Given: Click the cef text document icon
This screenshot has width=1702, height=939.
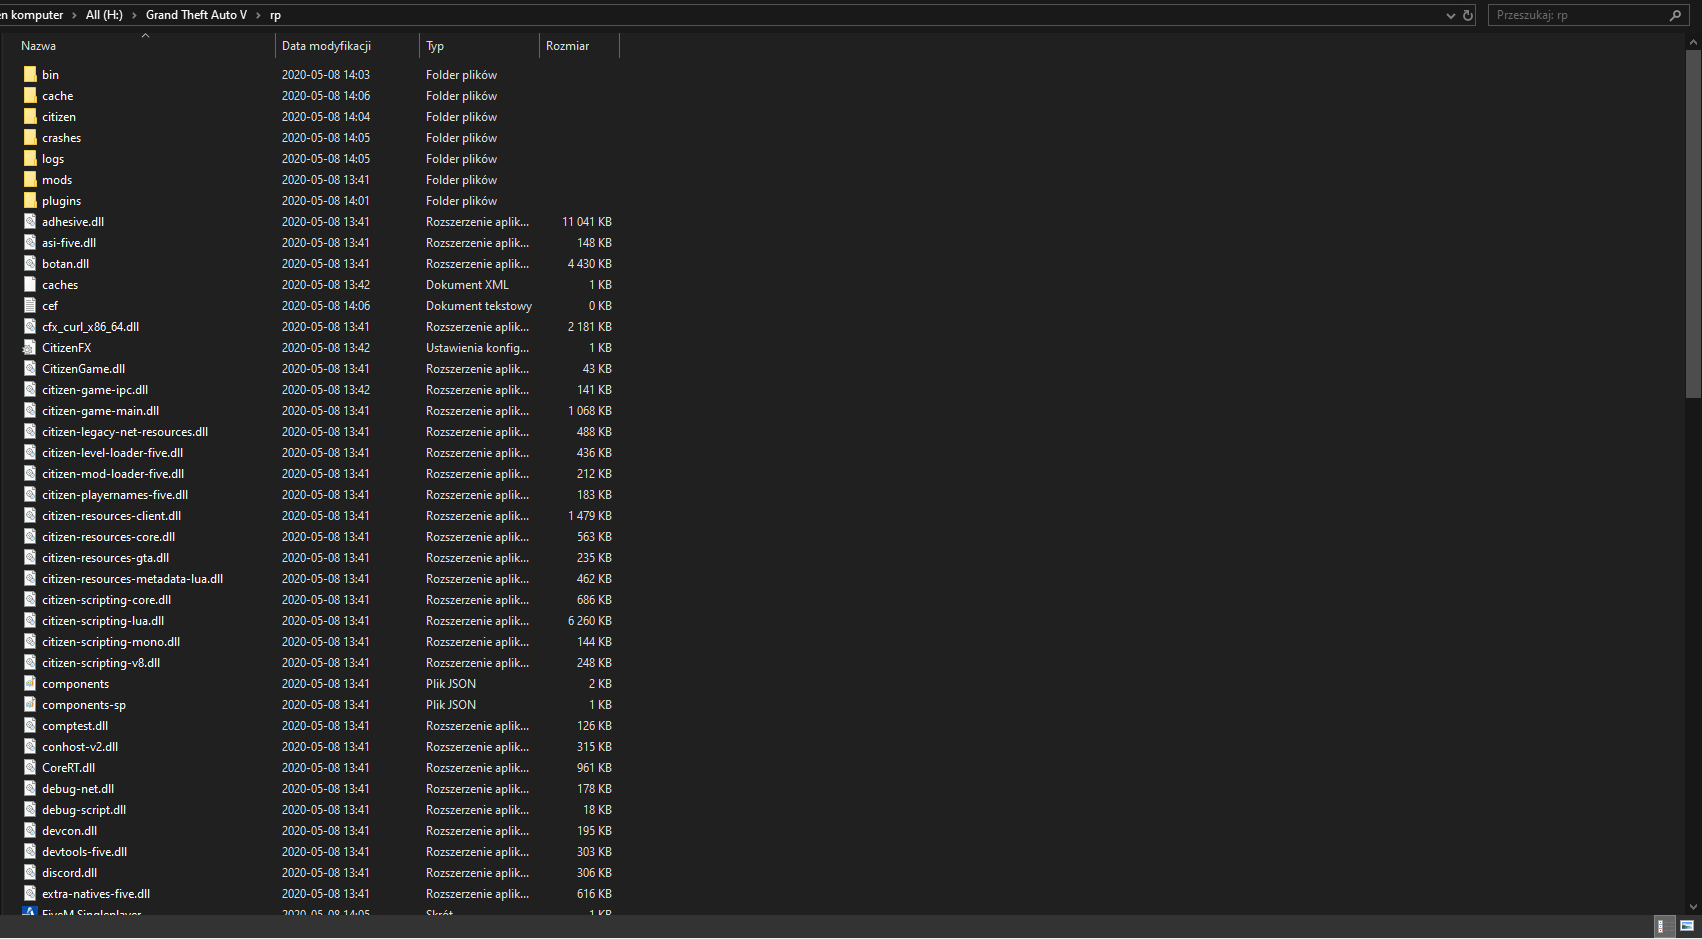Looking at the screenshot, I should [x=29, y=305].
